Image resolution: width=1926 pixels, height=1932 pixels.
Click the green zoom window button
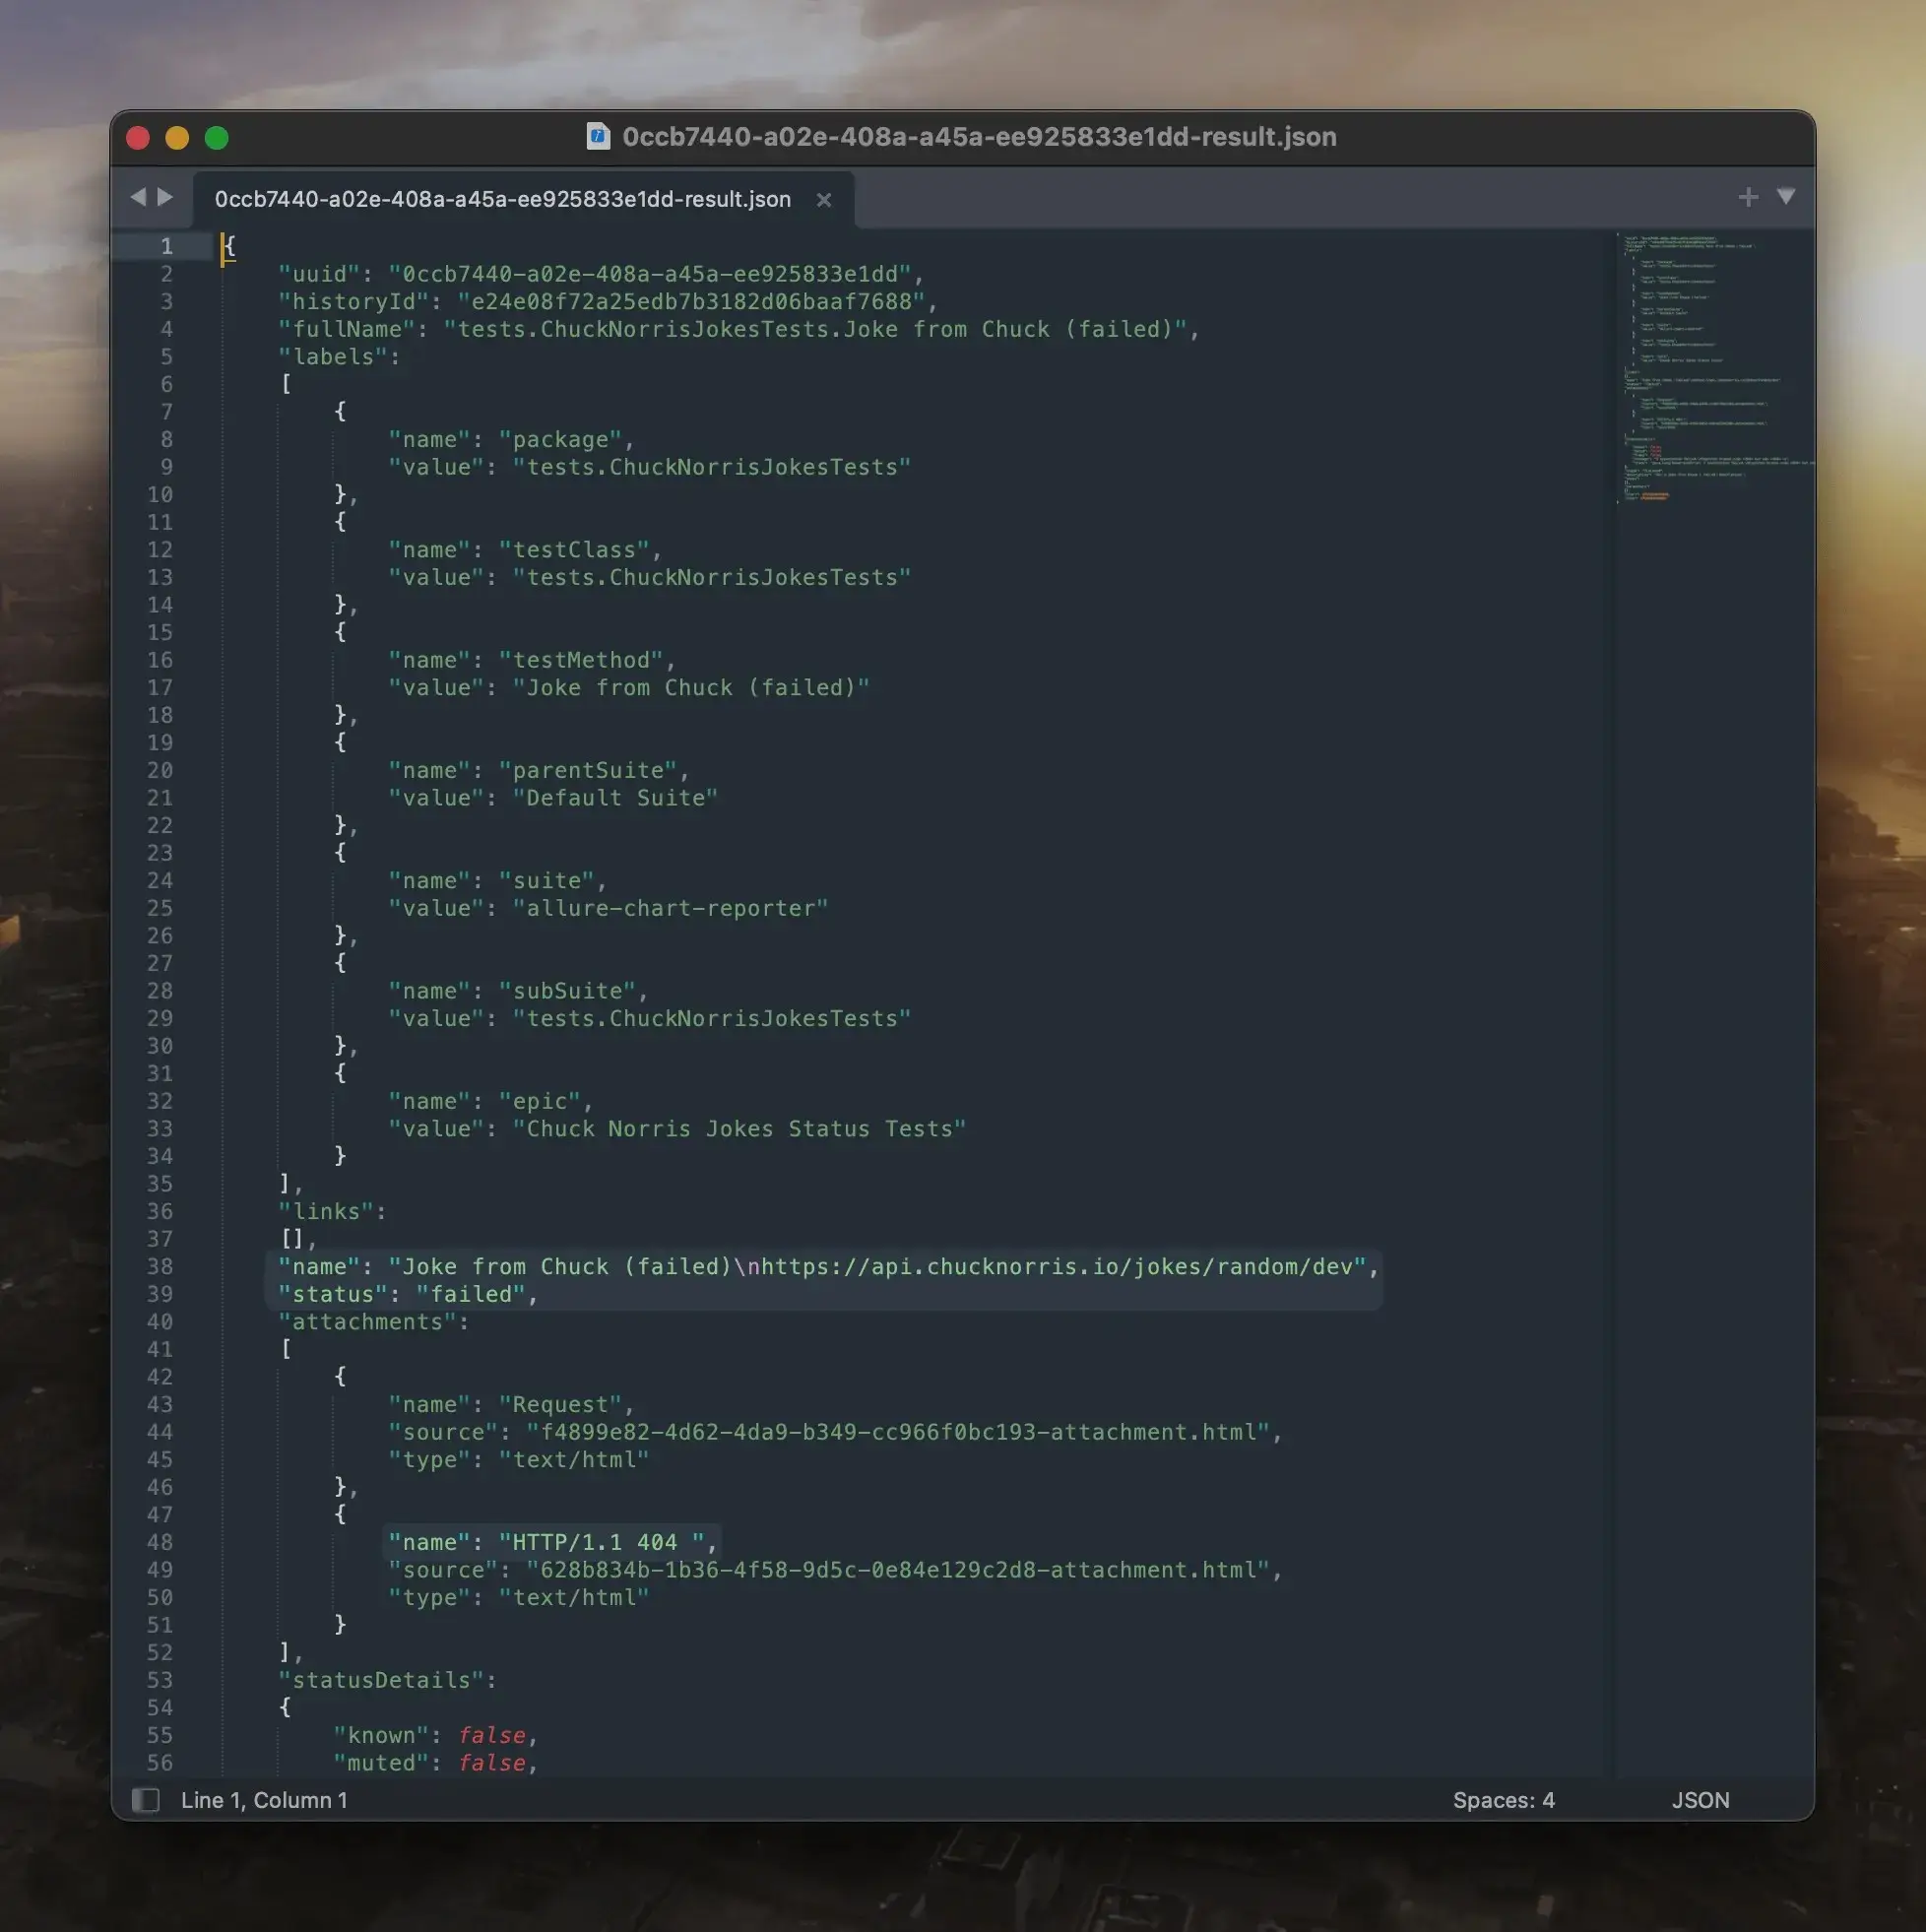point(217,138)
